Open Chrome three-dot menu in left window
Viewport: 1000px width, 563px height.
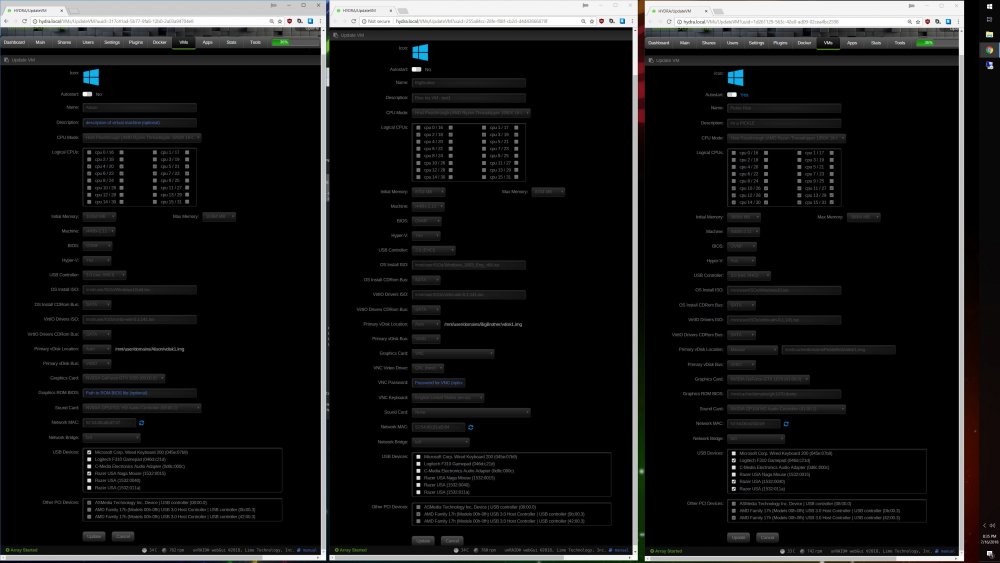click(x=320, y=21)
